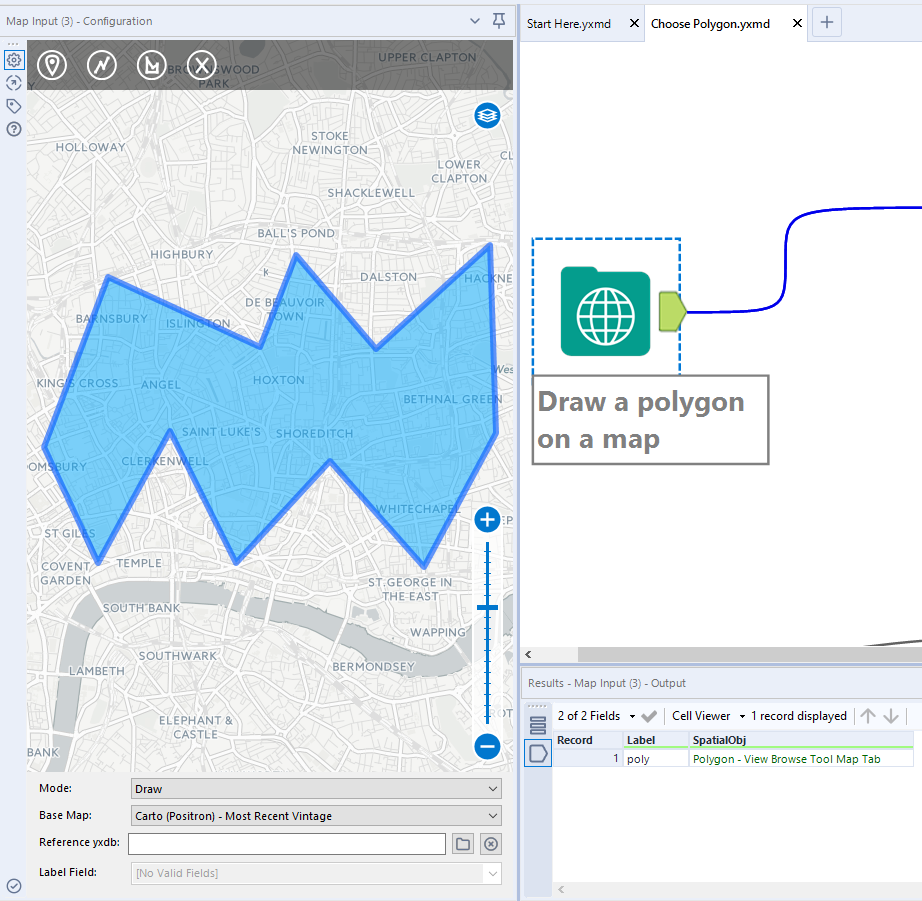Image resolution: width=922 pixels, height=901 pixels.
Task: Expand the Mode dropdown showing Draw
Action: pos(316,789)
